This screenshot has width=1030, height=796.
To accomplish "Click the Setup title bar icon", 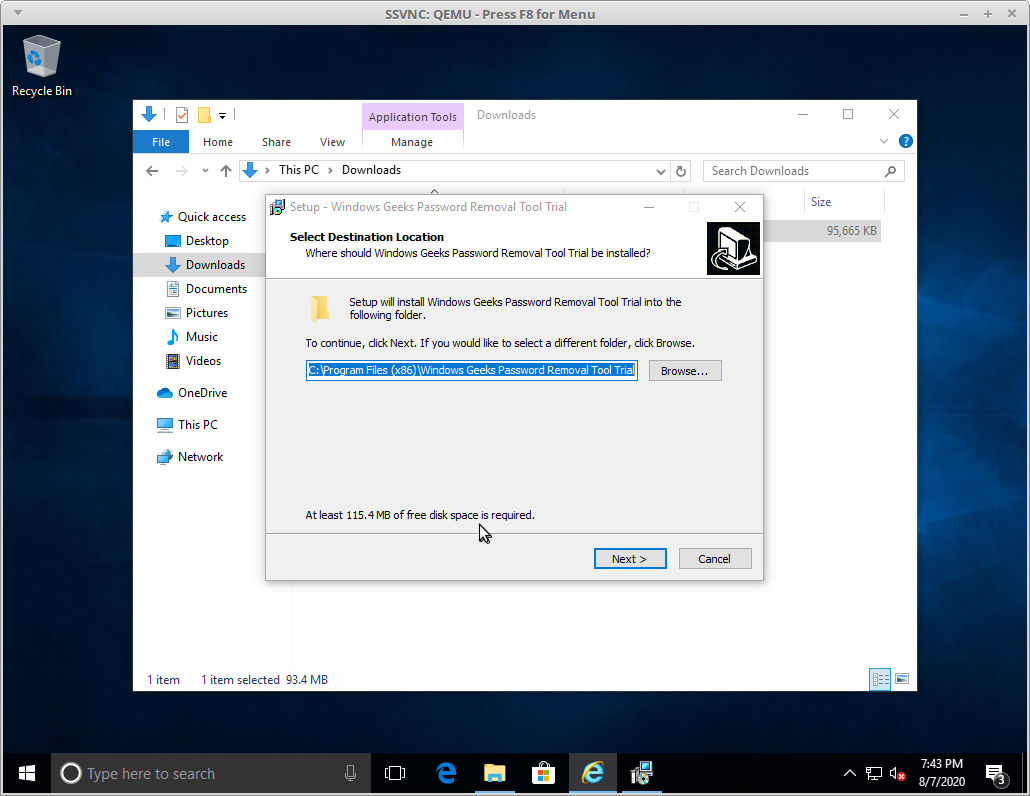I will pos(277,208).
